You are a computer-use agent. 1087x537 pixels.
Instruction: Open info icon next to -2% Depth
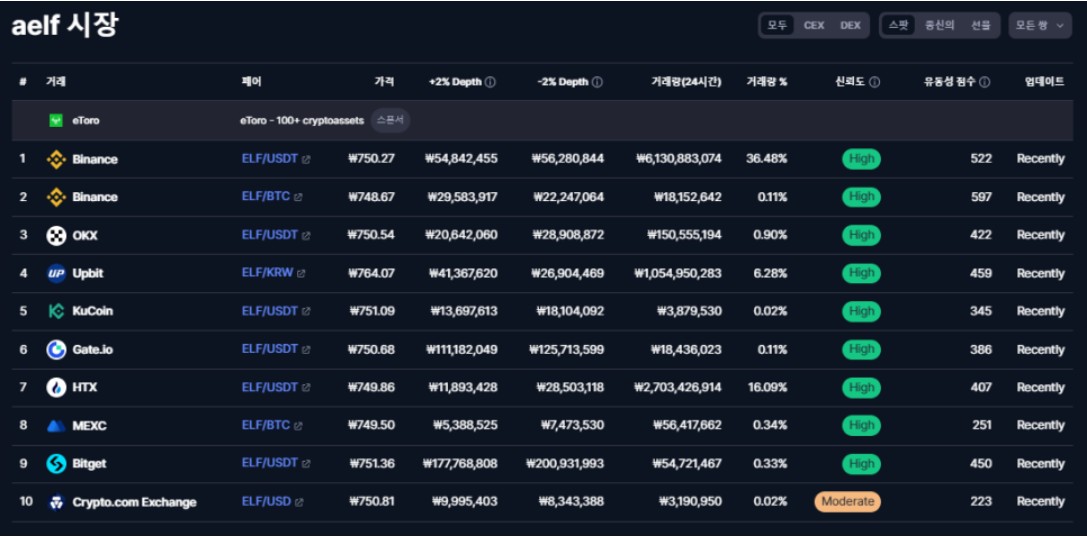(597, 82)
